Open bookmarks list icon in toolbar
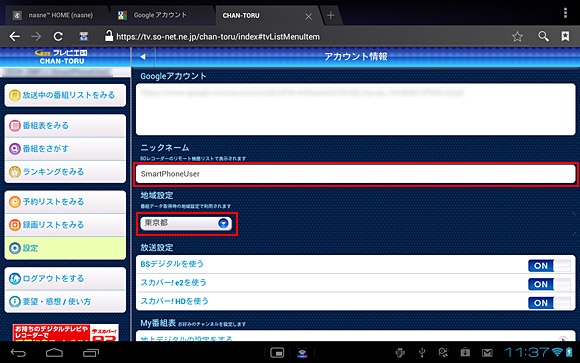 (565, 36)
